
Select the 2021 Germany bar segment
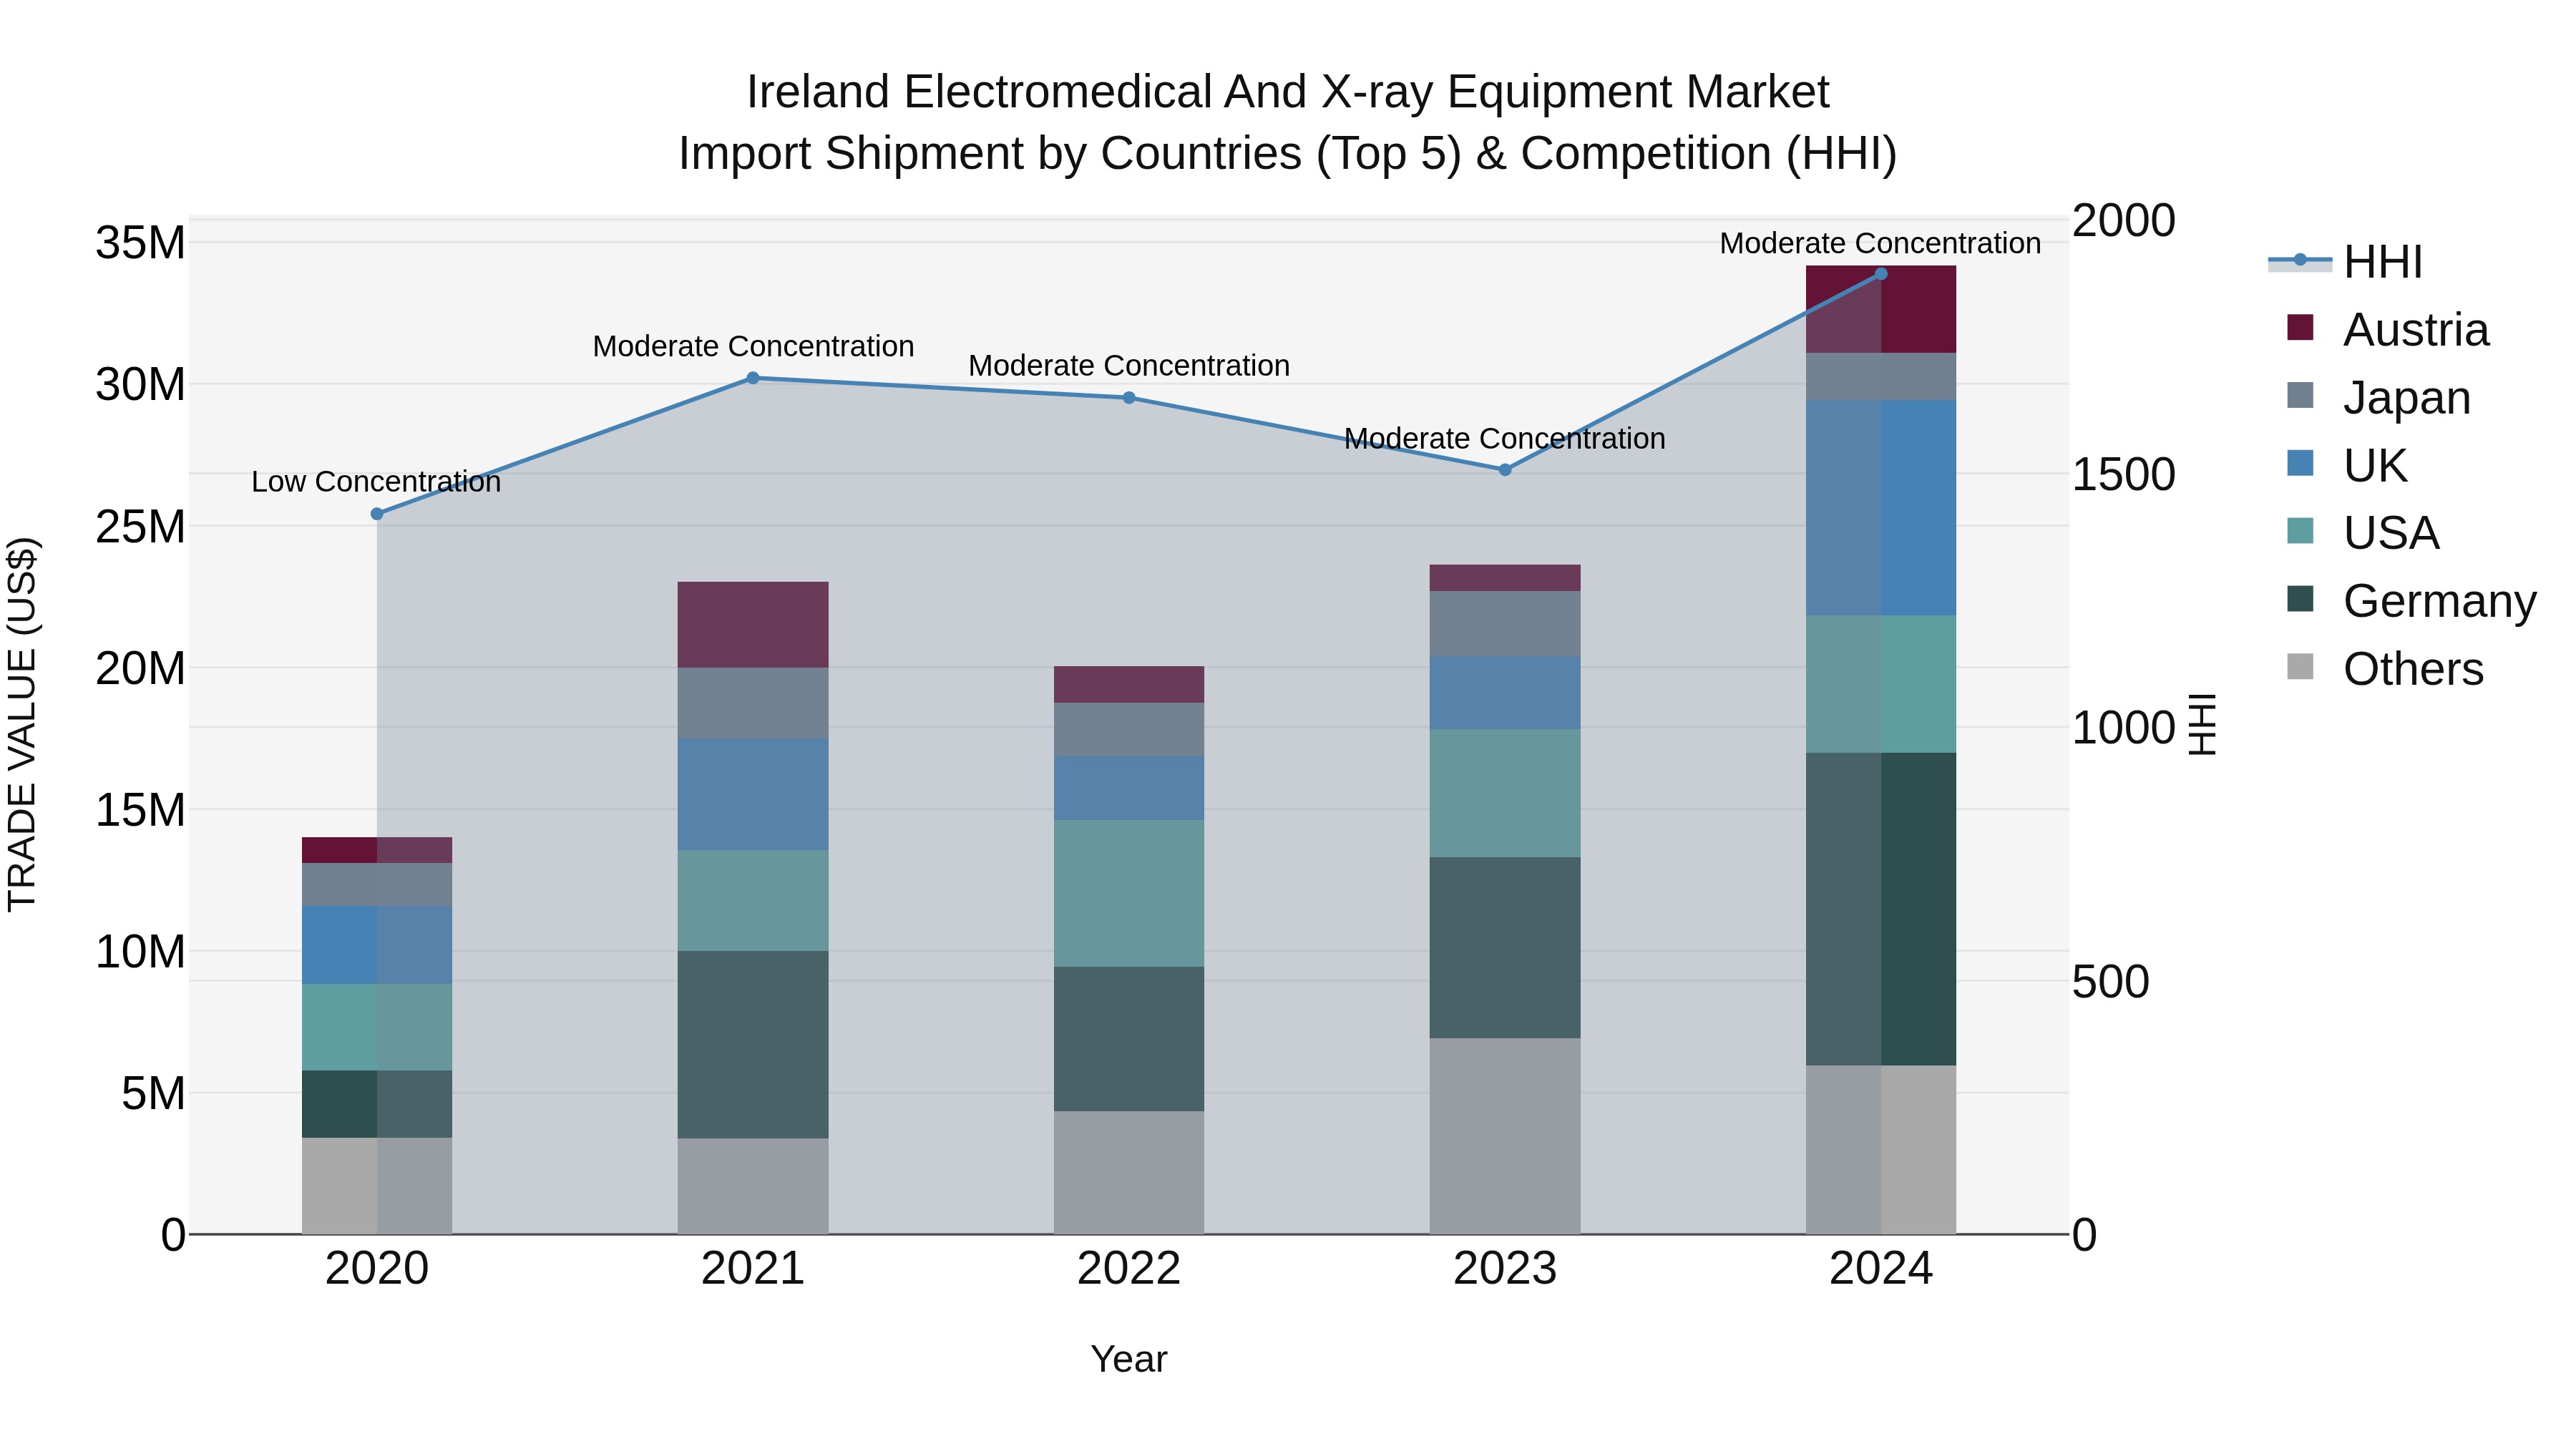pos(753,1045)
